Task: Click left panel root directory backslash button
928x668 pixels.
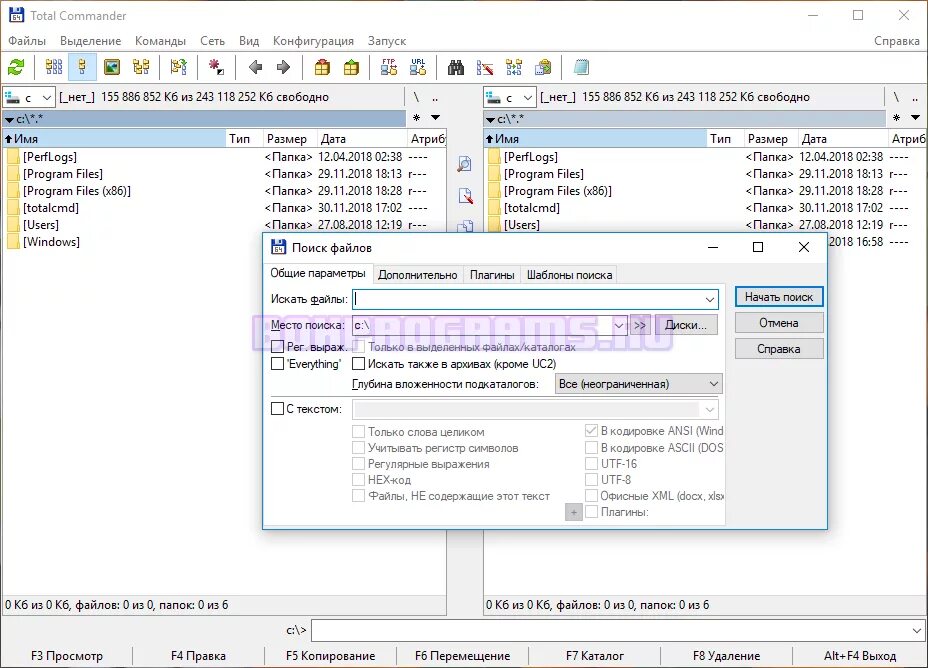Action: pos(416,97)
